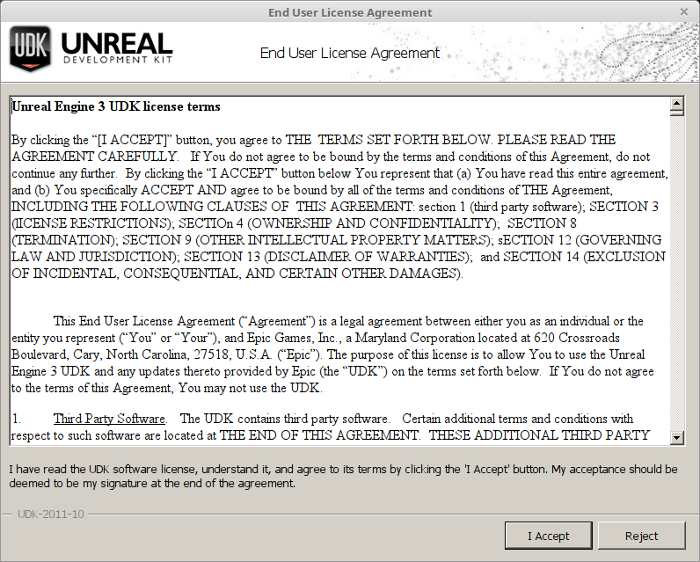Click the scrollbar track below the thumb
This screenshot has width=700, height=562.
[677, 274]
